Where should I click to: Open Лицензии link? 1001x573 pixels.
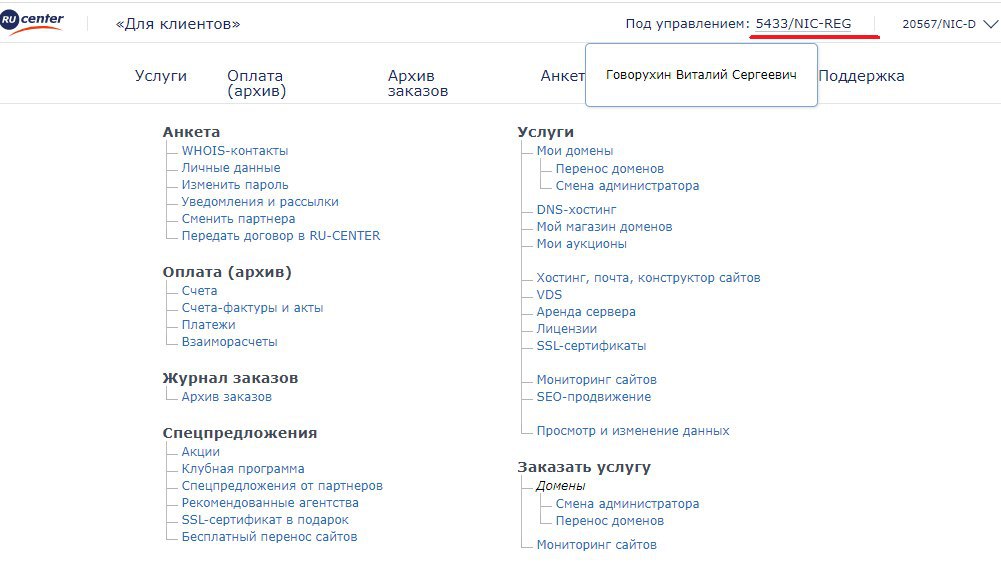click(566, 329)
